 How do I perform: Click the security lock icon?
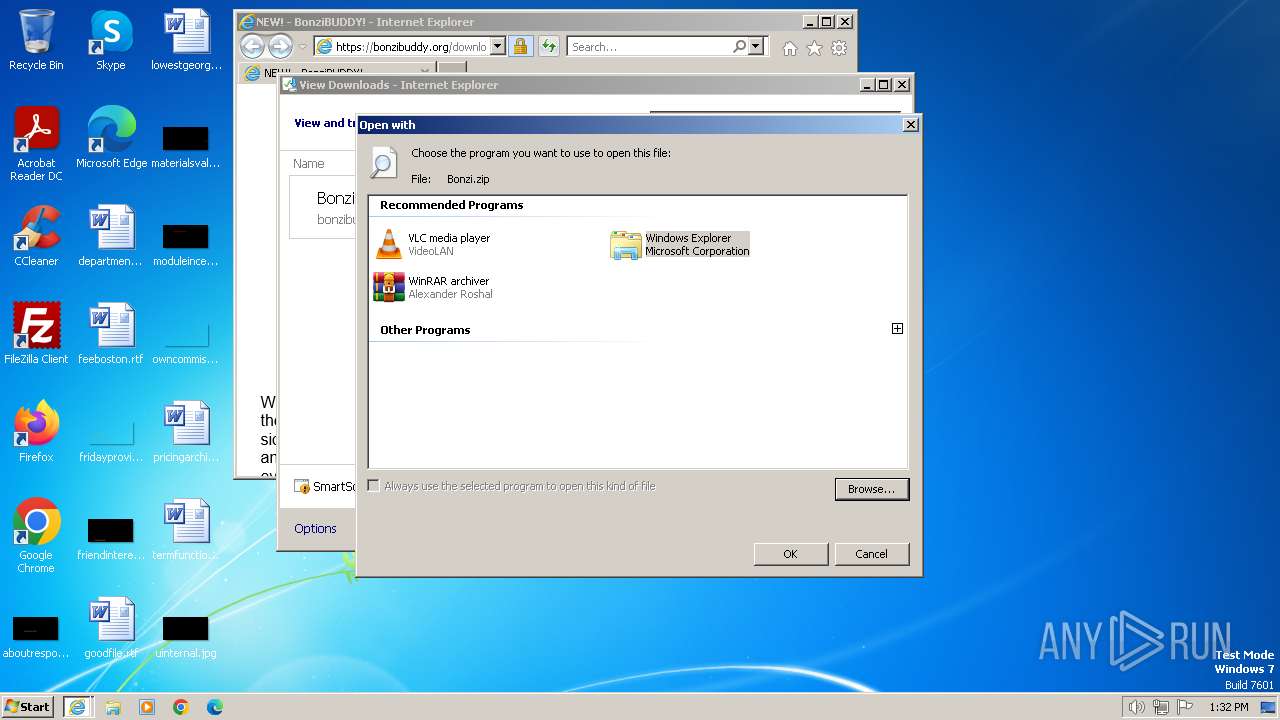tap(520, 47)
